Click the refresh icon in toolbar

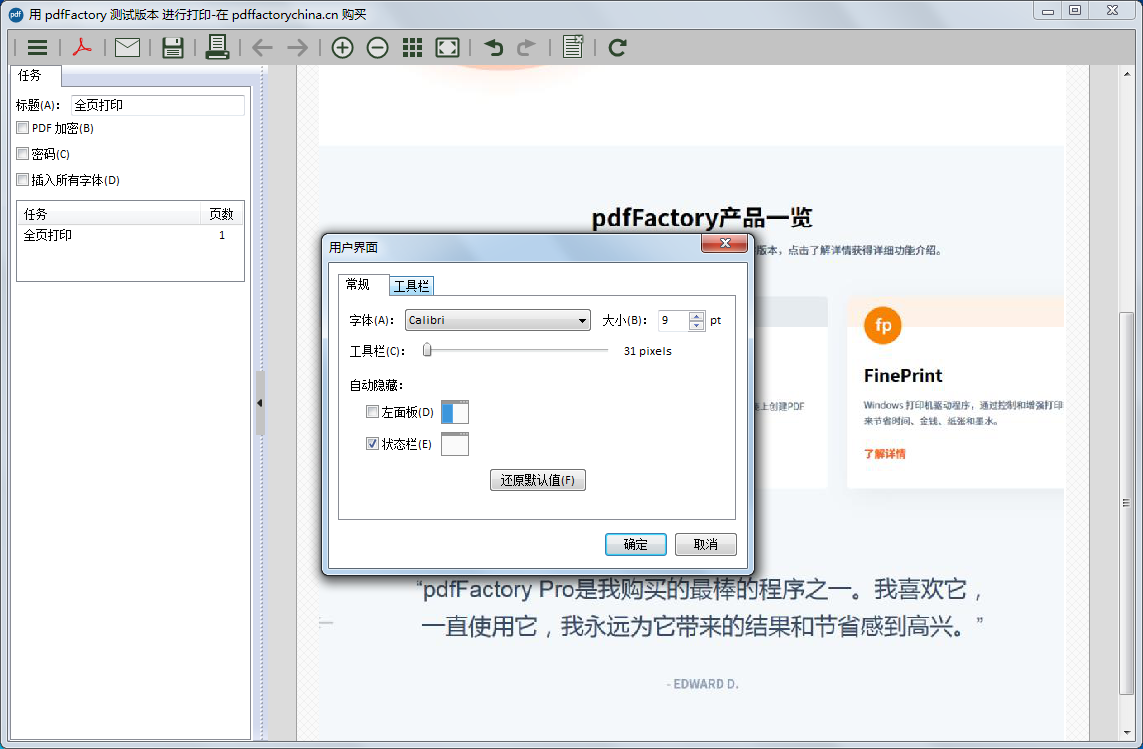pos(617,48)
